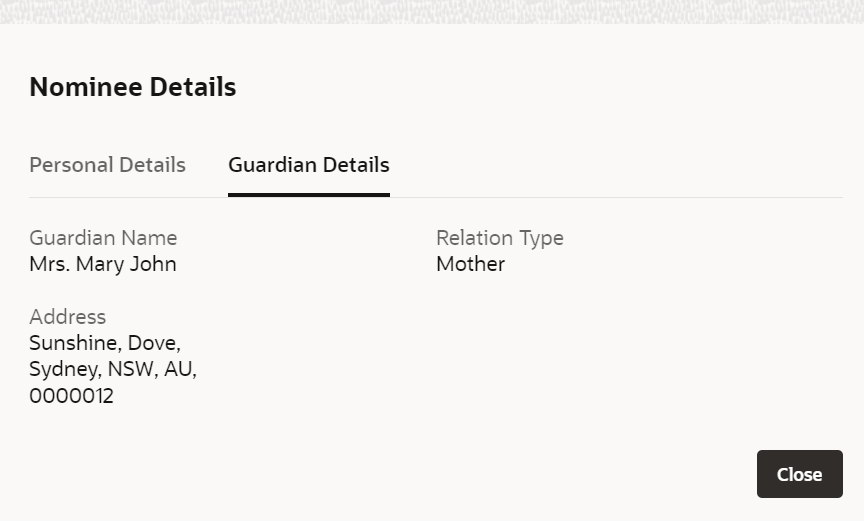This screenshot has width=864, height=521.
Task: Close the Nominee Details dialog
Action: tap(799, 474)
